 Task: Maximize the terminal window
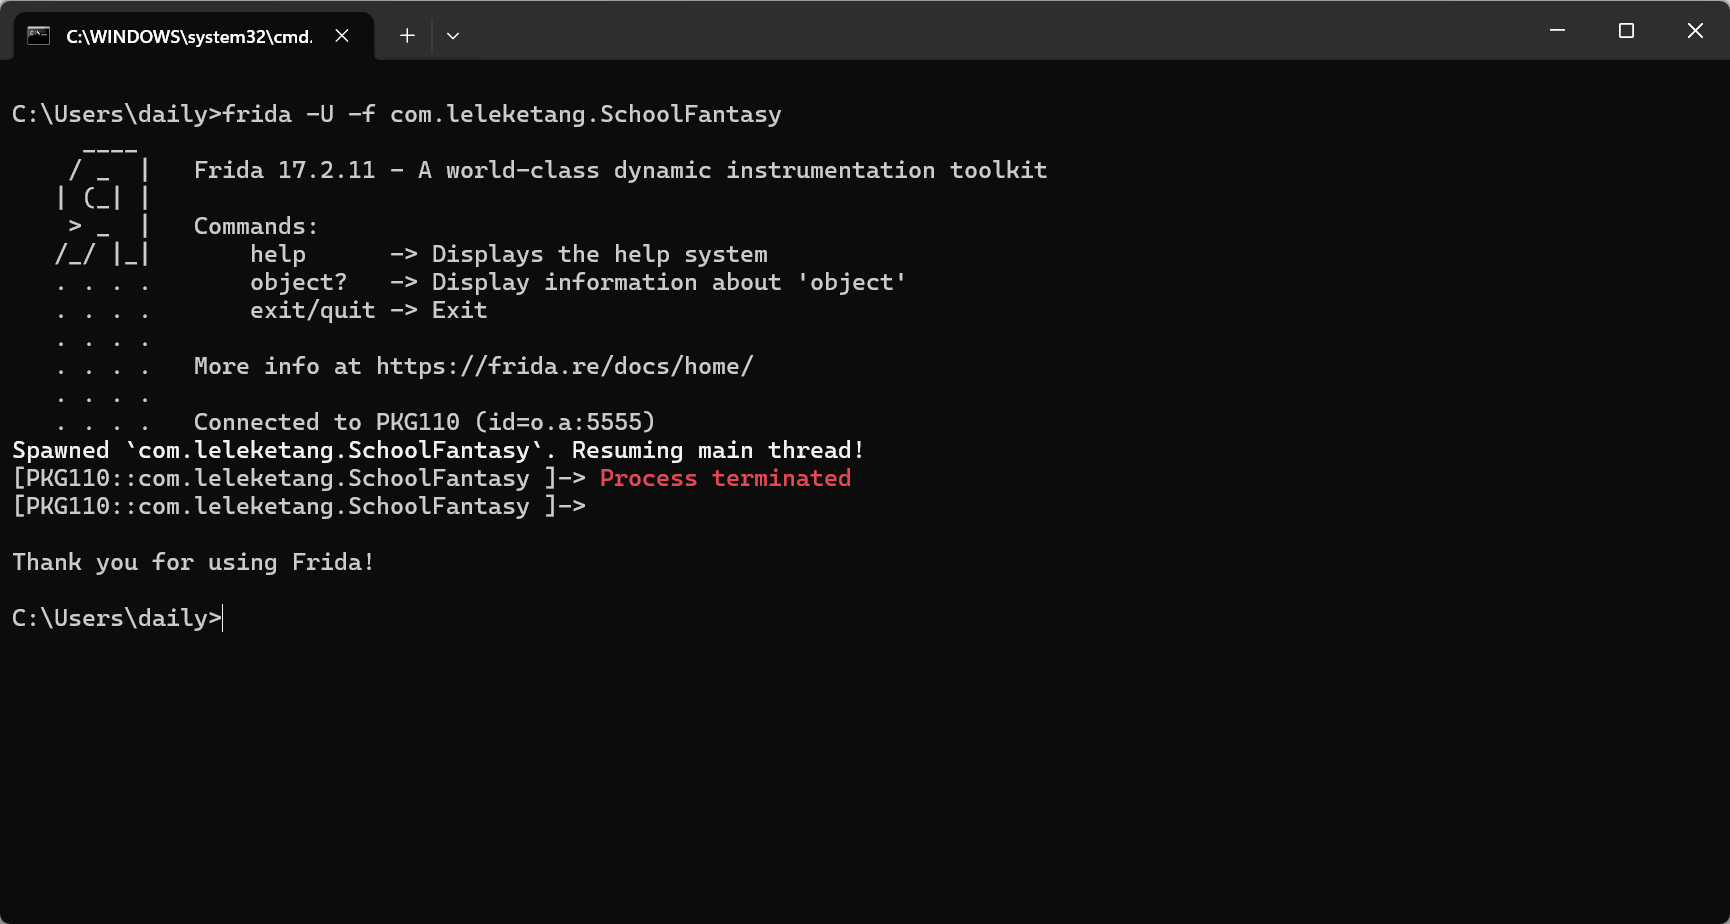[x=1626, y=31]
